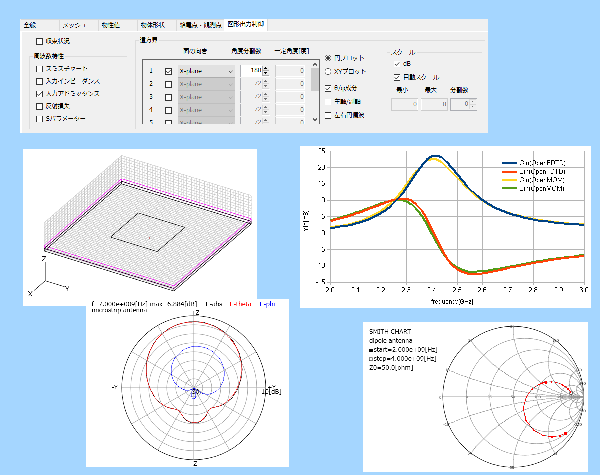Enable the 左右円偏波 checkbox
Screen dimensions: 600x475
coord(328,115)
